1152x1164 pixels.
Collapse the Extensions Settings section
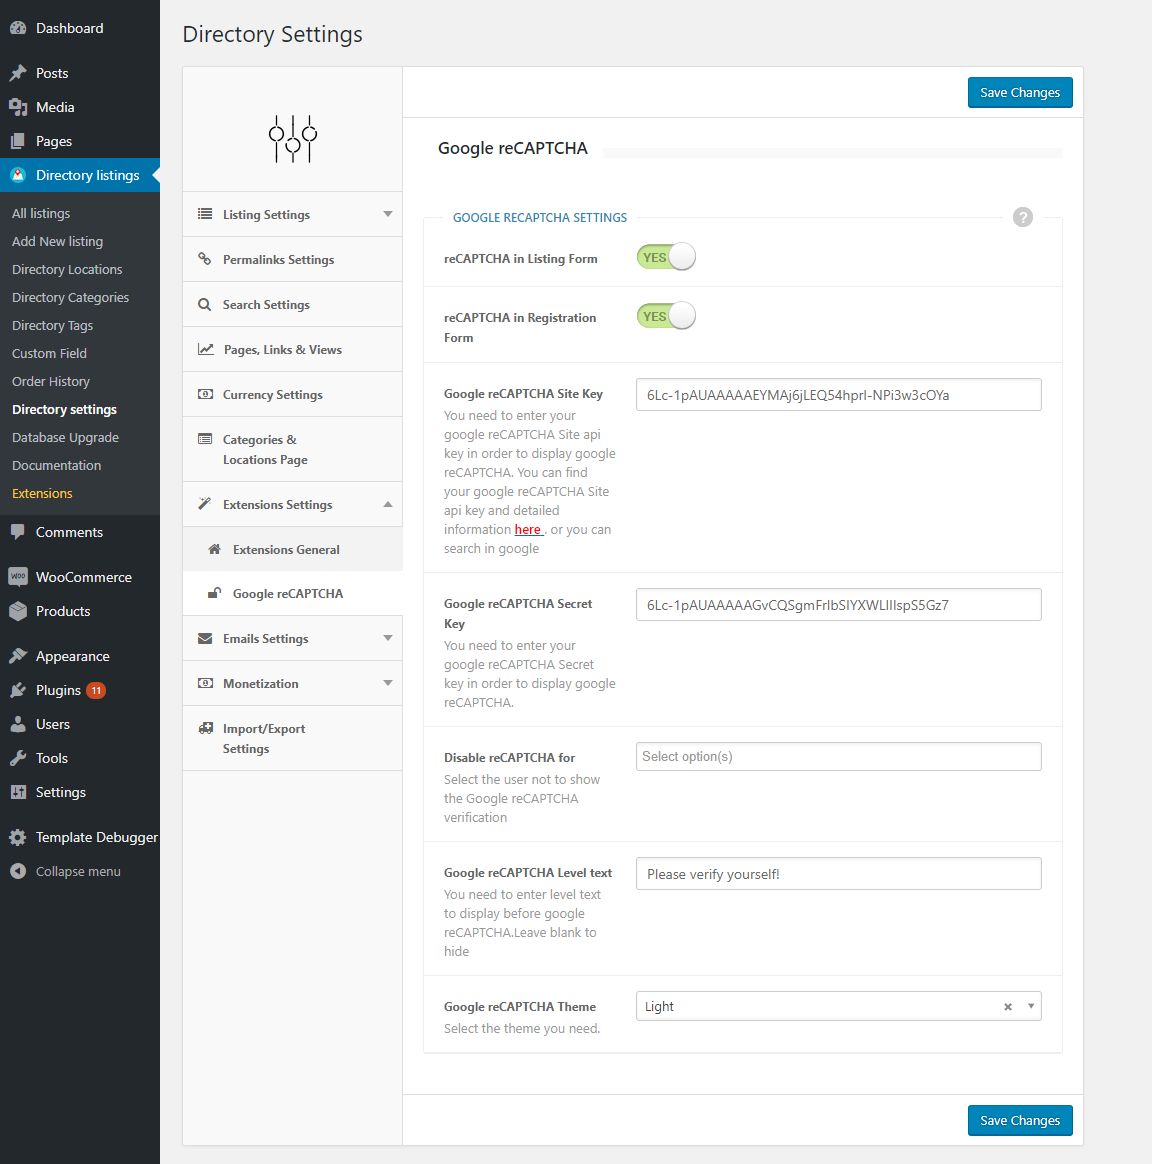(387, 504)
